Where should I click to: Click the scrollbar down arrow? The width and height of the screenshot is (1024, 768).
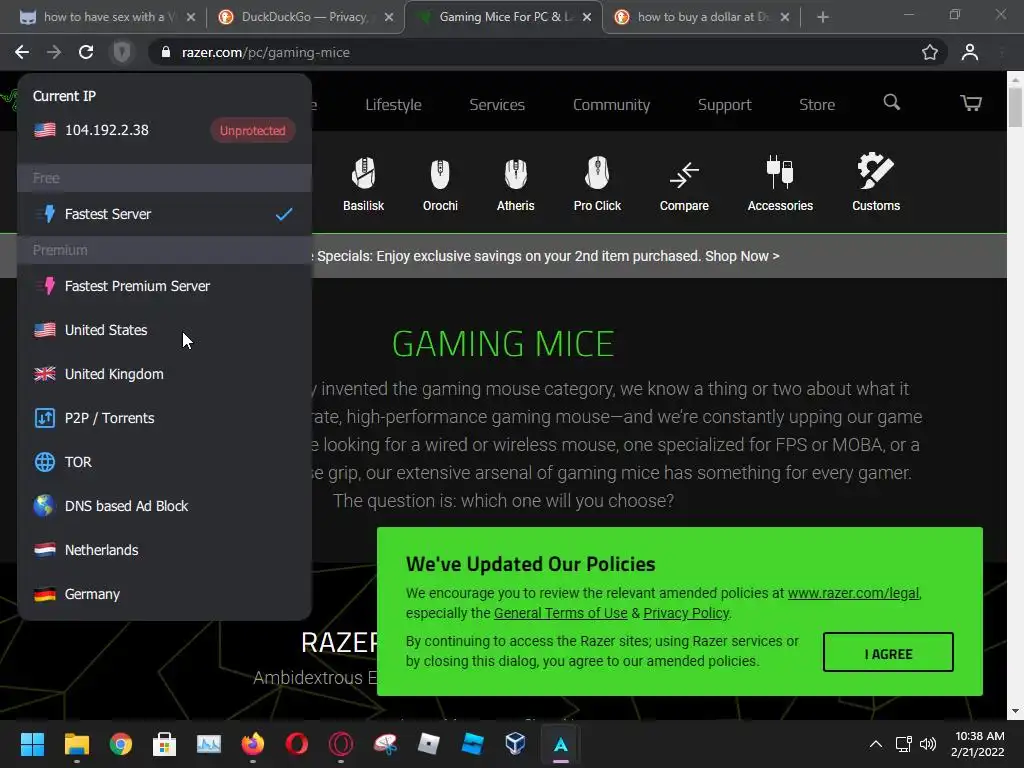tap(1015, 711)
